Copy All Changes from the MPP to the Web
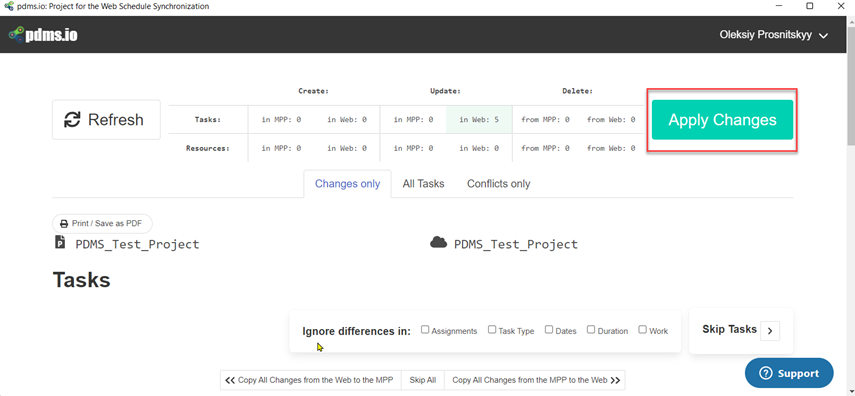 [535, 380]
